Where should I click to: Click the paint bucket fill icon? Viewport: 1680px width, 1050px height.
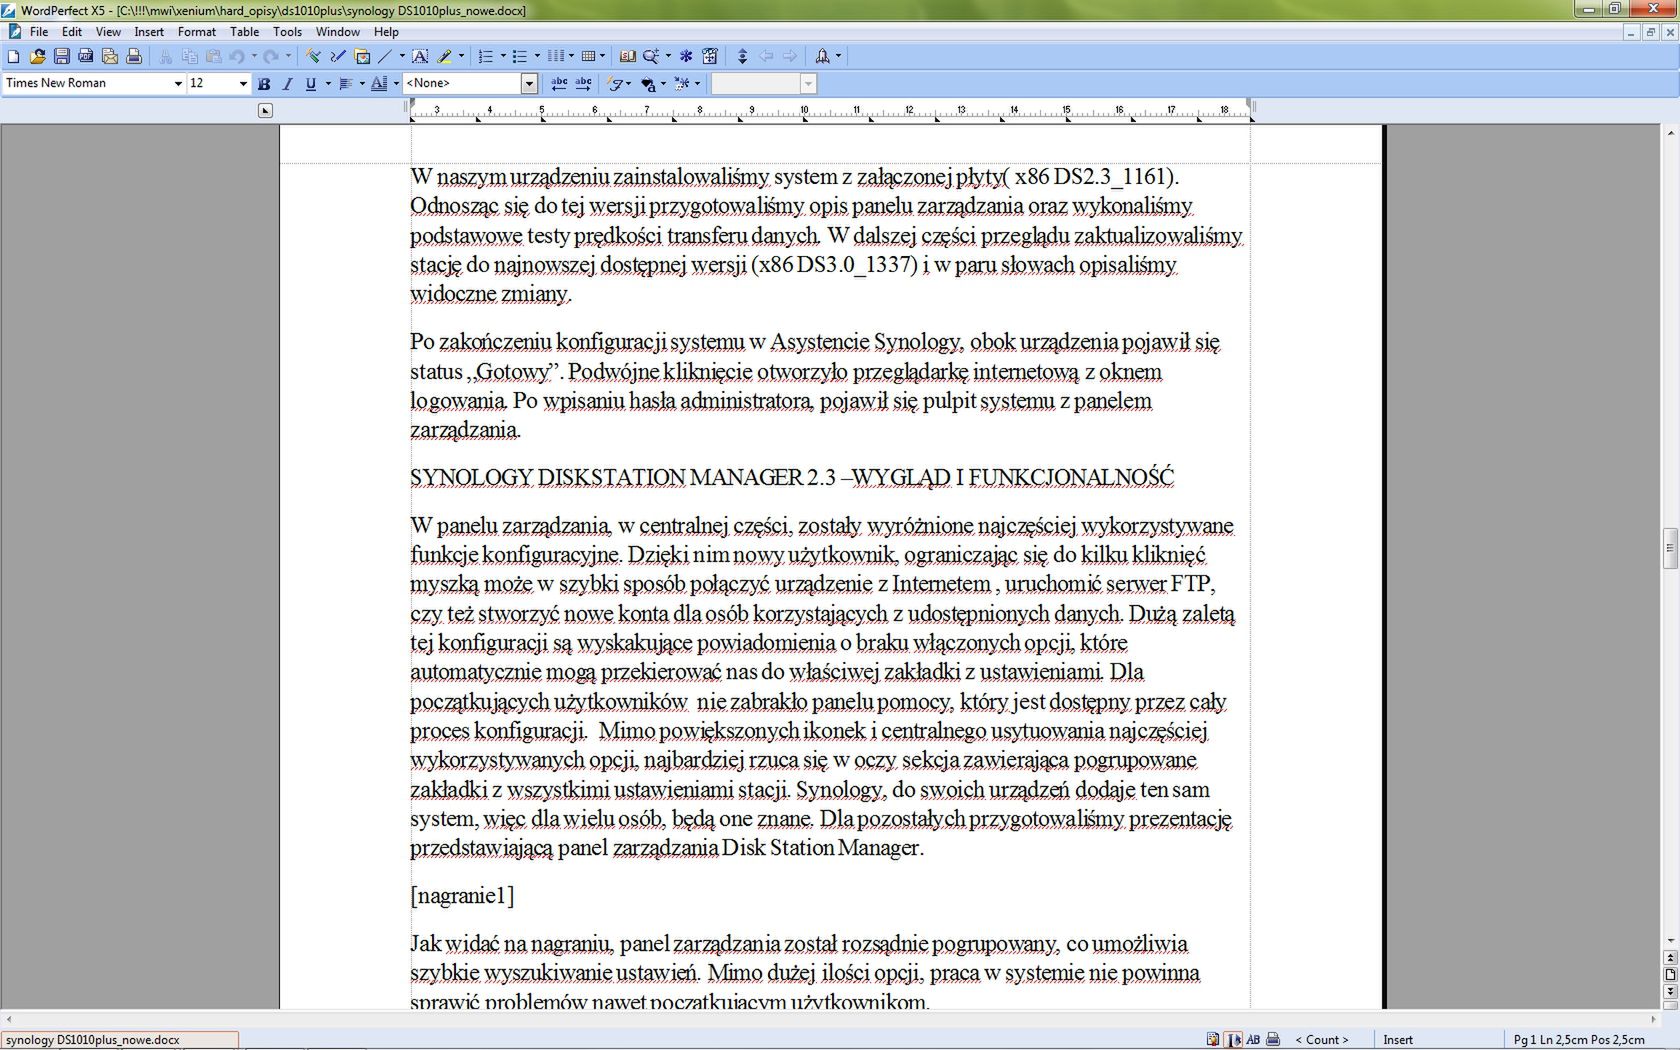click(647, 84)
